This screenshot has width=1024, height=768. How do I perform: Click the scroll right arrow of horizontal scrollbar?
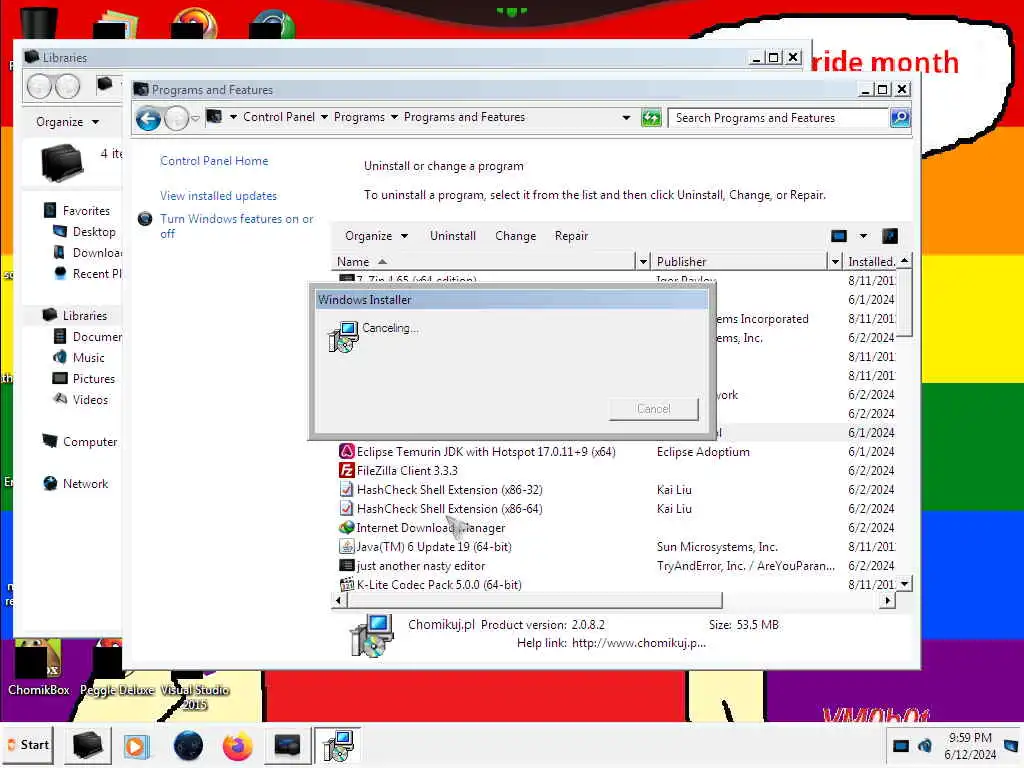(x=887, y=600)
